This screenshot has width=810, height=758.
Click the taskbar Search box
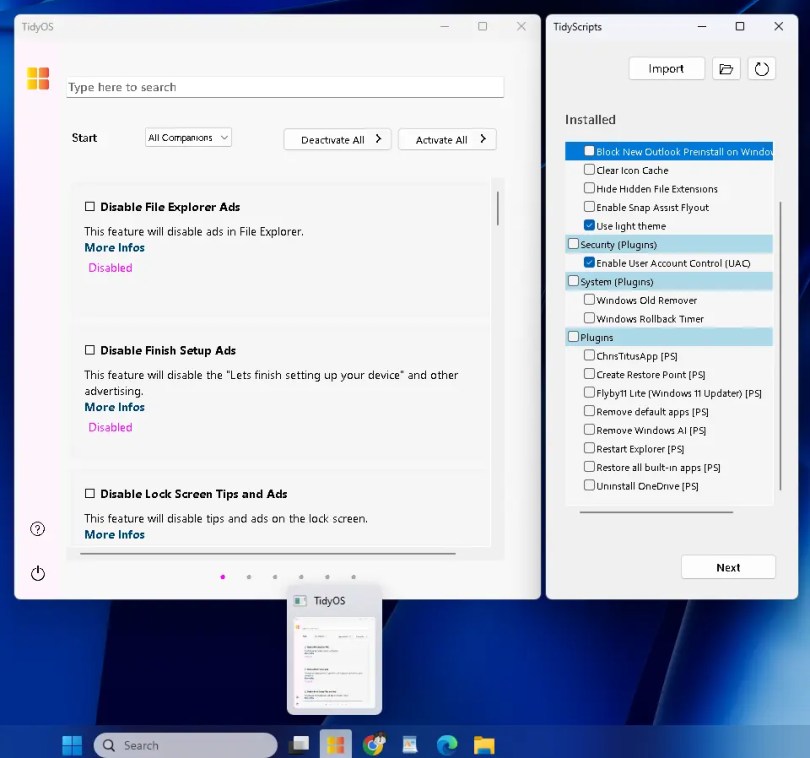pyautogui.click(x=185, y=745)
